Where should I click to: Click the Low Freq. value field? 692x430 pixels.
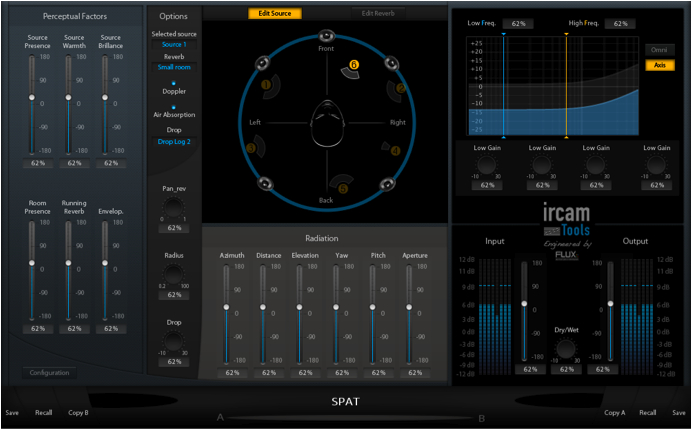click(518, 24)
